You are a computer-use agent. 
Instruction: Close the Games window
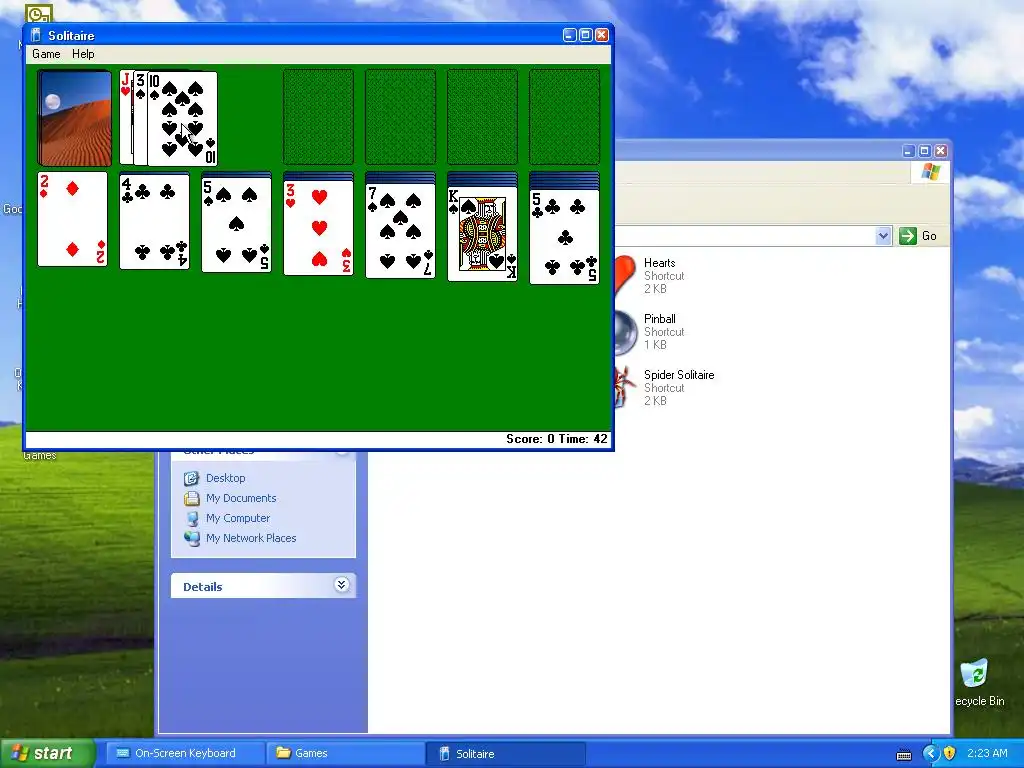(x=940, y=151)
